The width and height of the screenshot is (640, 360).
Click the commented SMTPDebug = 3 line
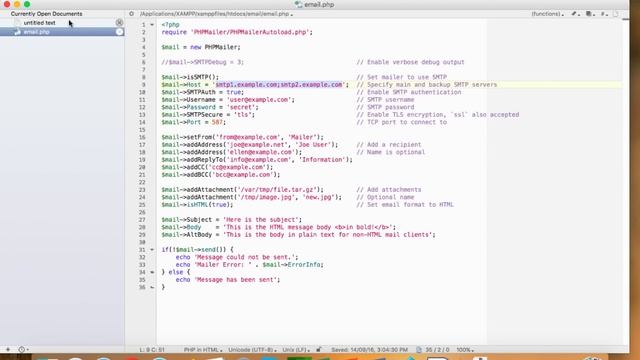[202, 62]
